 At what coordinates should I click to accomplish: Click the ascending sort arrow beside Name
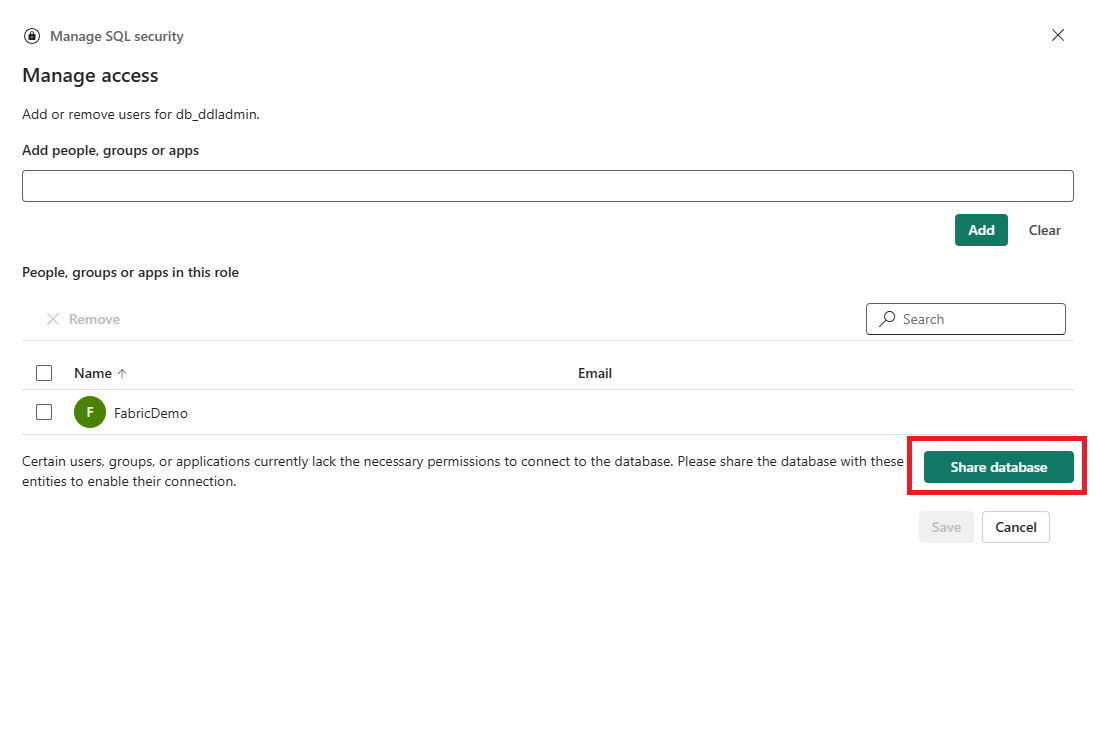(122, 372)
